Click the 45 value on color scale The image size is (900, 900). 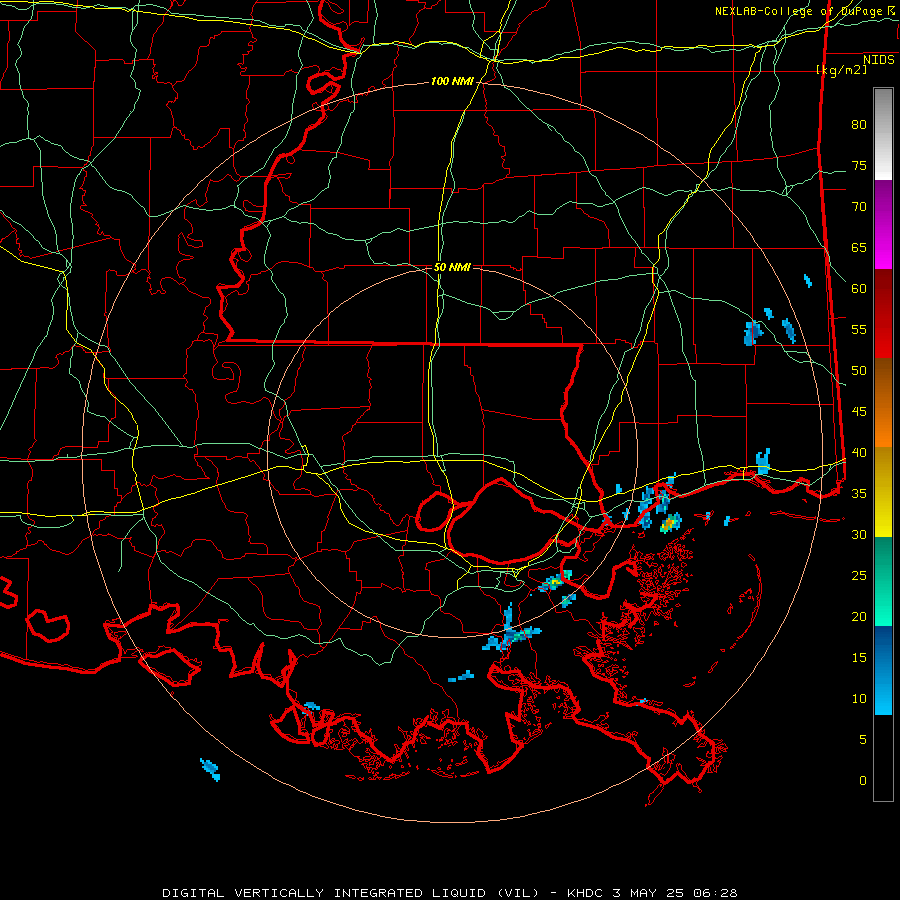(859, 412)
